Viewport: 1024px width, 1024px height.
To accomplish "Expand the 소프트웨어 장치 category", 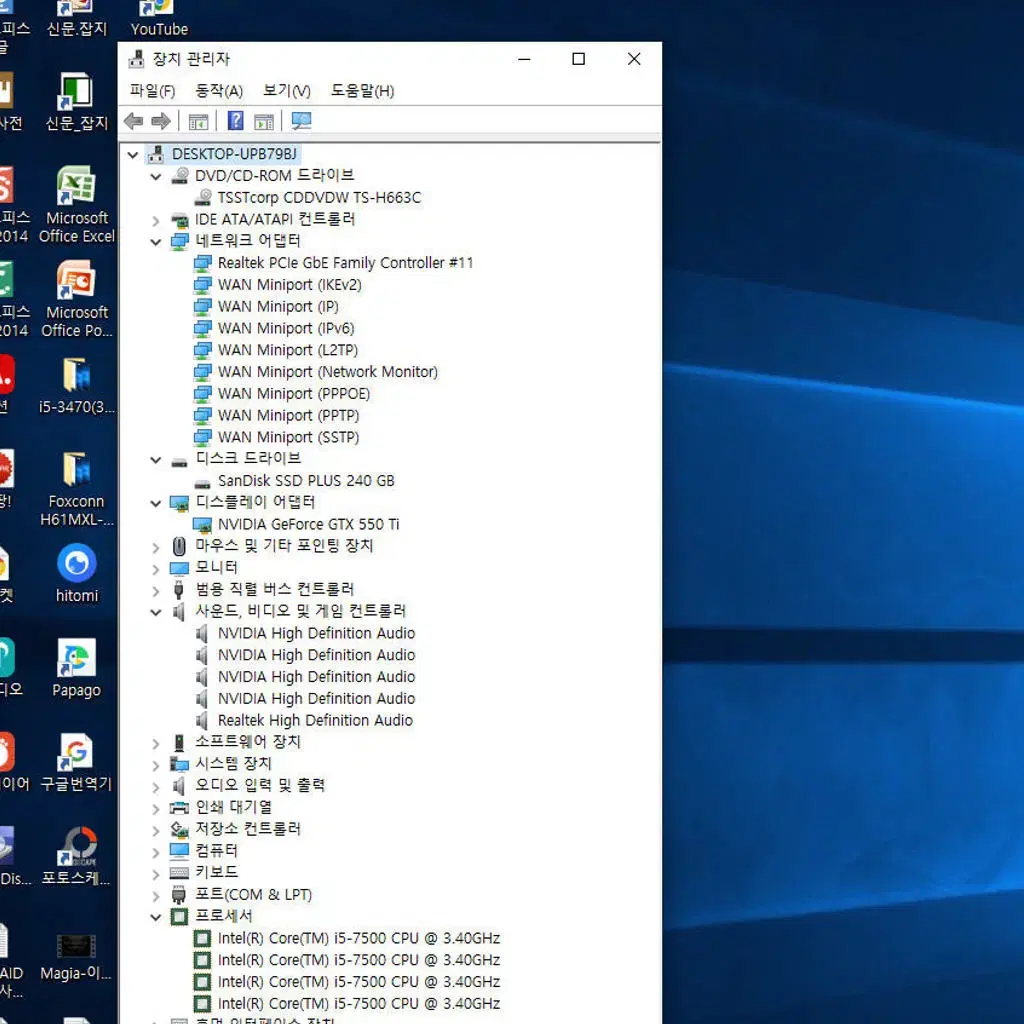I will click(155, 743).
